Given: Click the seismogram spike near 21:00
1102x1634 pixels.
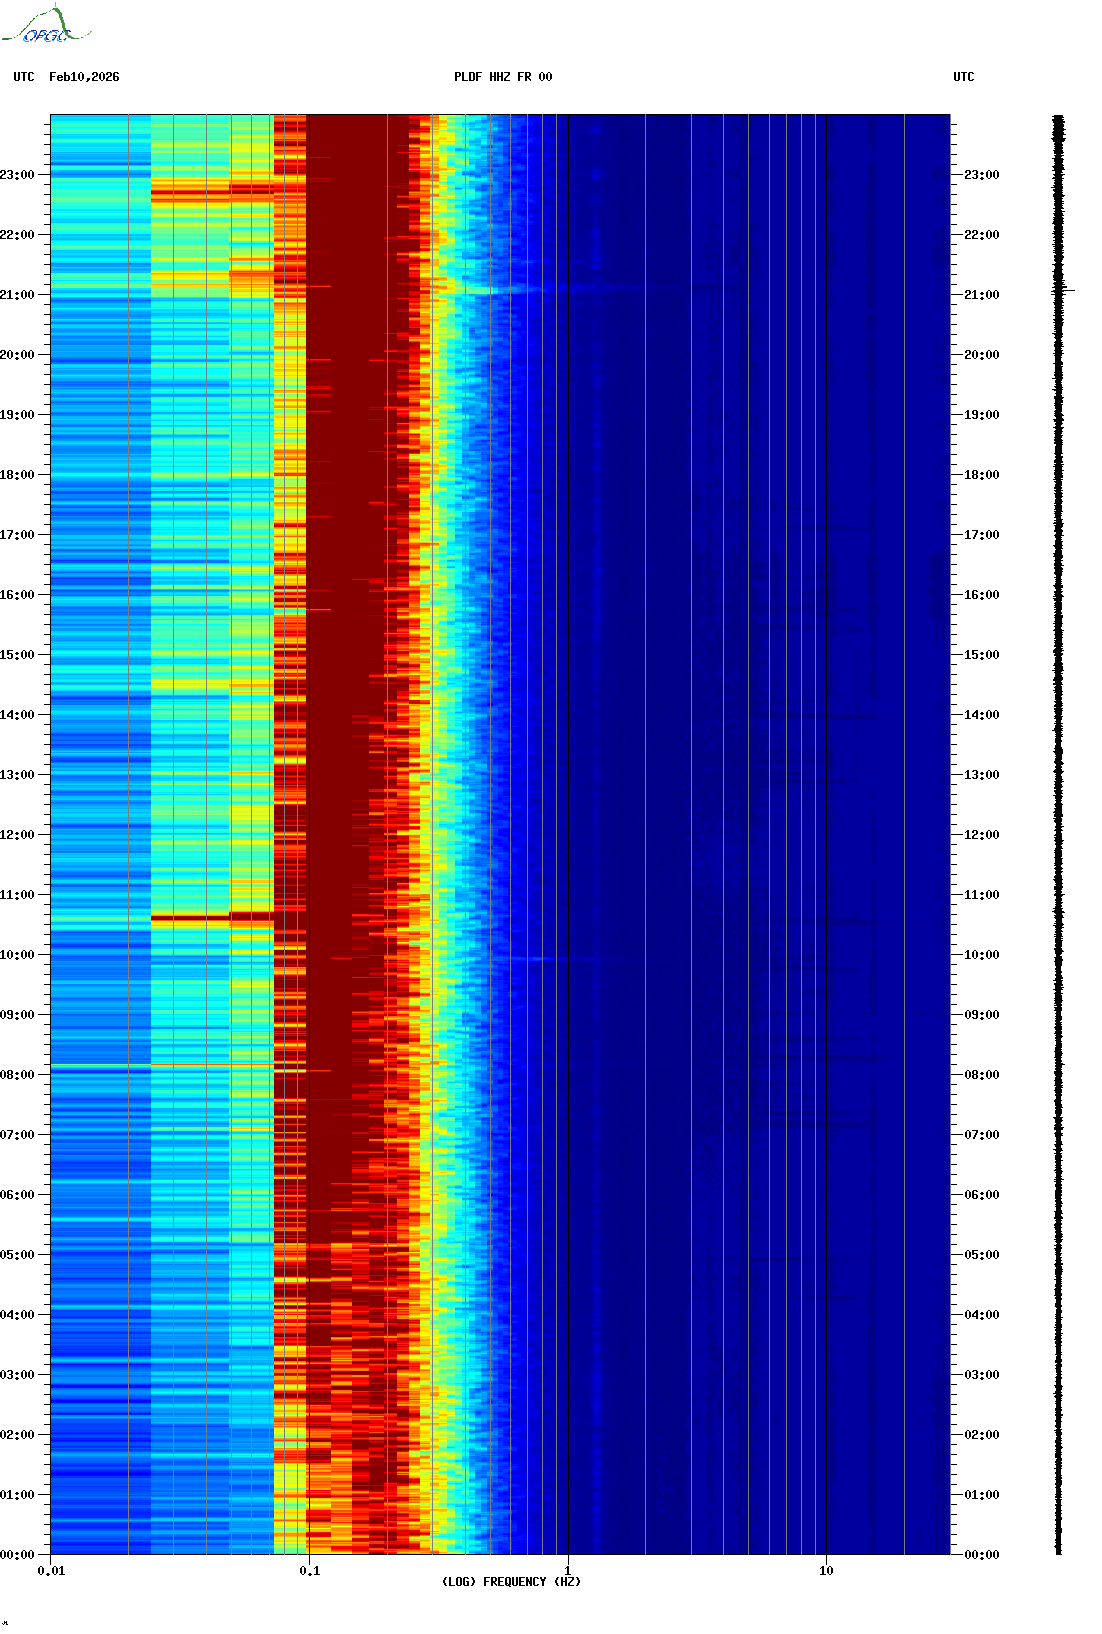Looking at the screenshot, I should (x=1063, y=290).
